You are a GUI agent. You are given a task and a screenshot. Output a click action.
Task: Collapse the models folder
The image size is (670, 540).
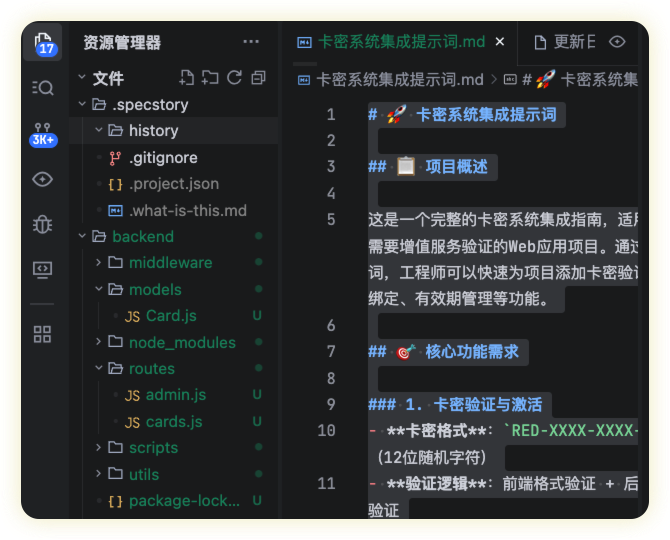98,289
